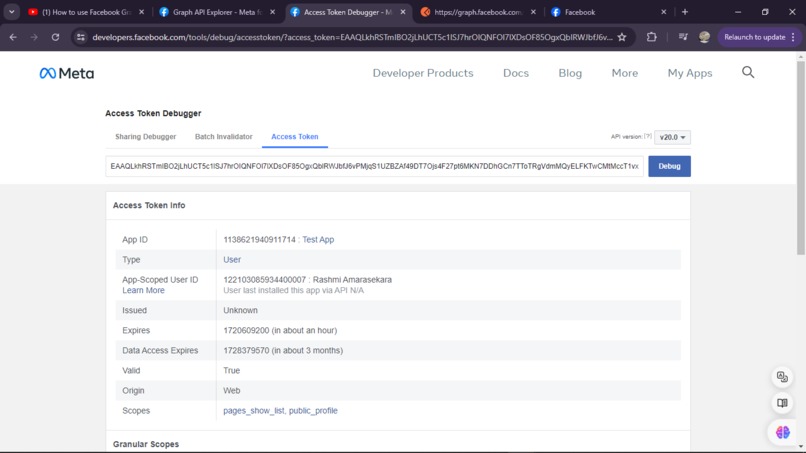The width and height of the screenshot is (806, 453).
Task: Go back to previous page
Action: coord(13,37)
